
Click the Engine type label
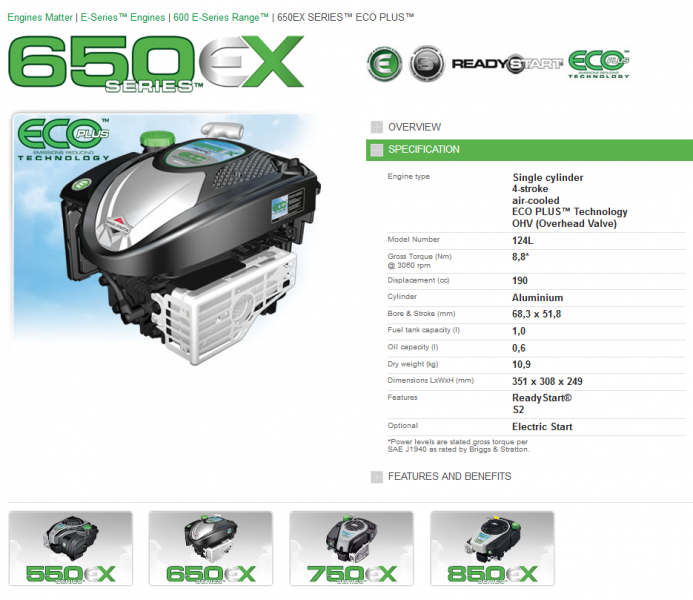tap(408, 176)
